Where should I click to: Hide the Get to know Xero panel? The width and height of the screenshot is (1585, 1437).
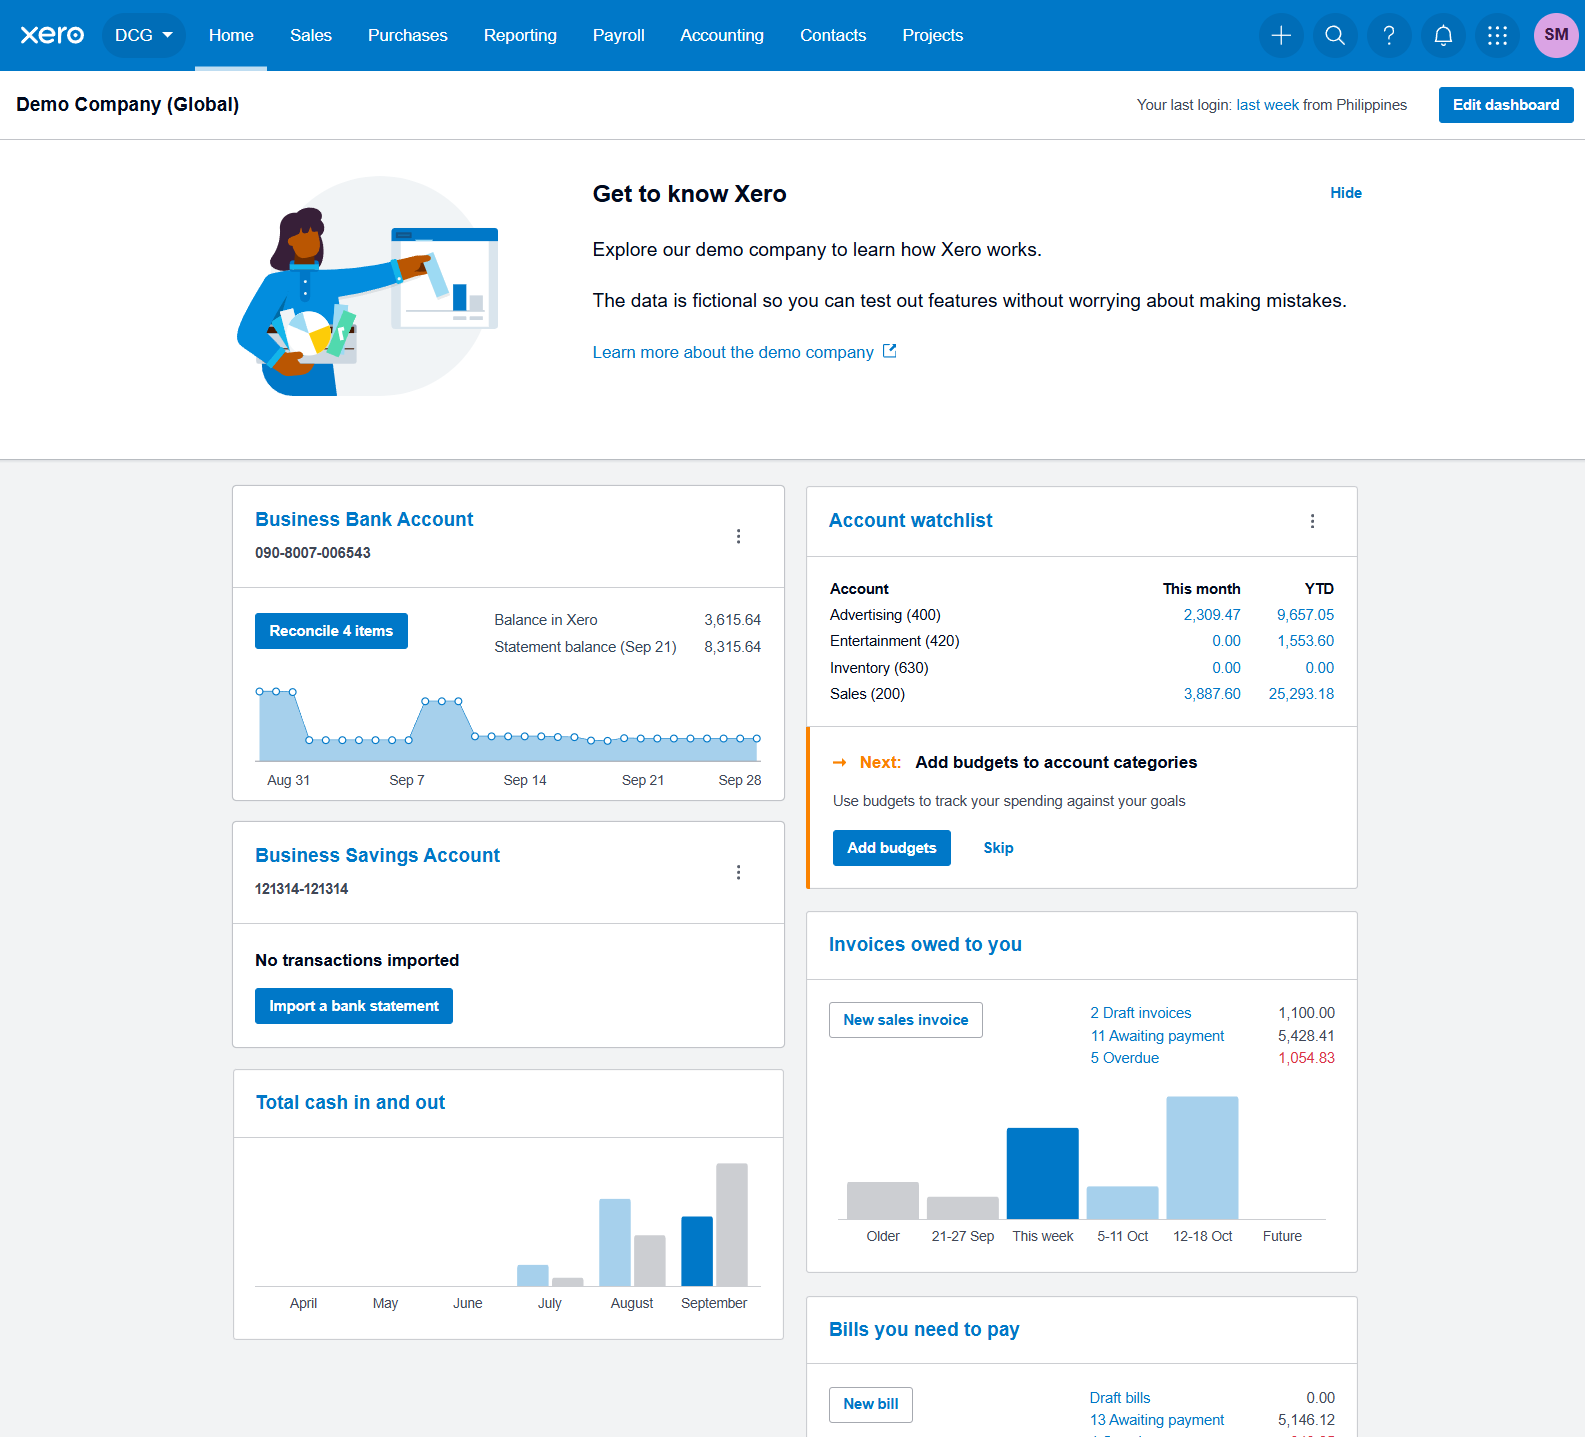click(x=1346, y=193)
